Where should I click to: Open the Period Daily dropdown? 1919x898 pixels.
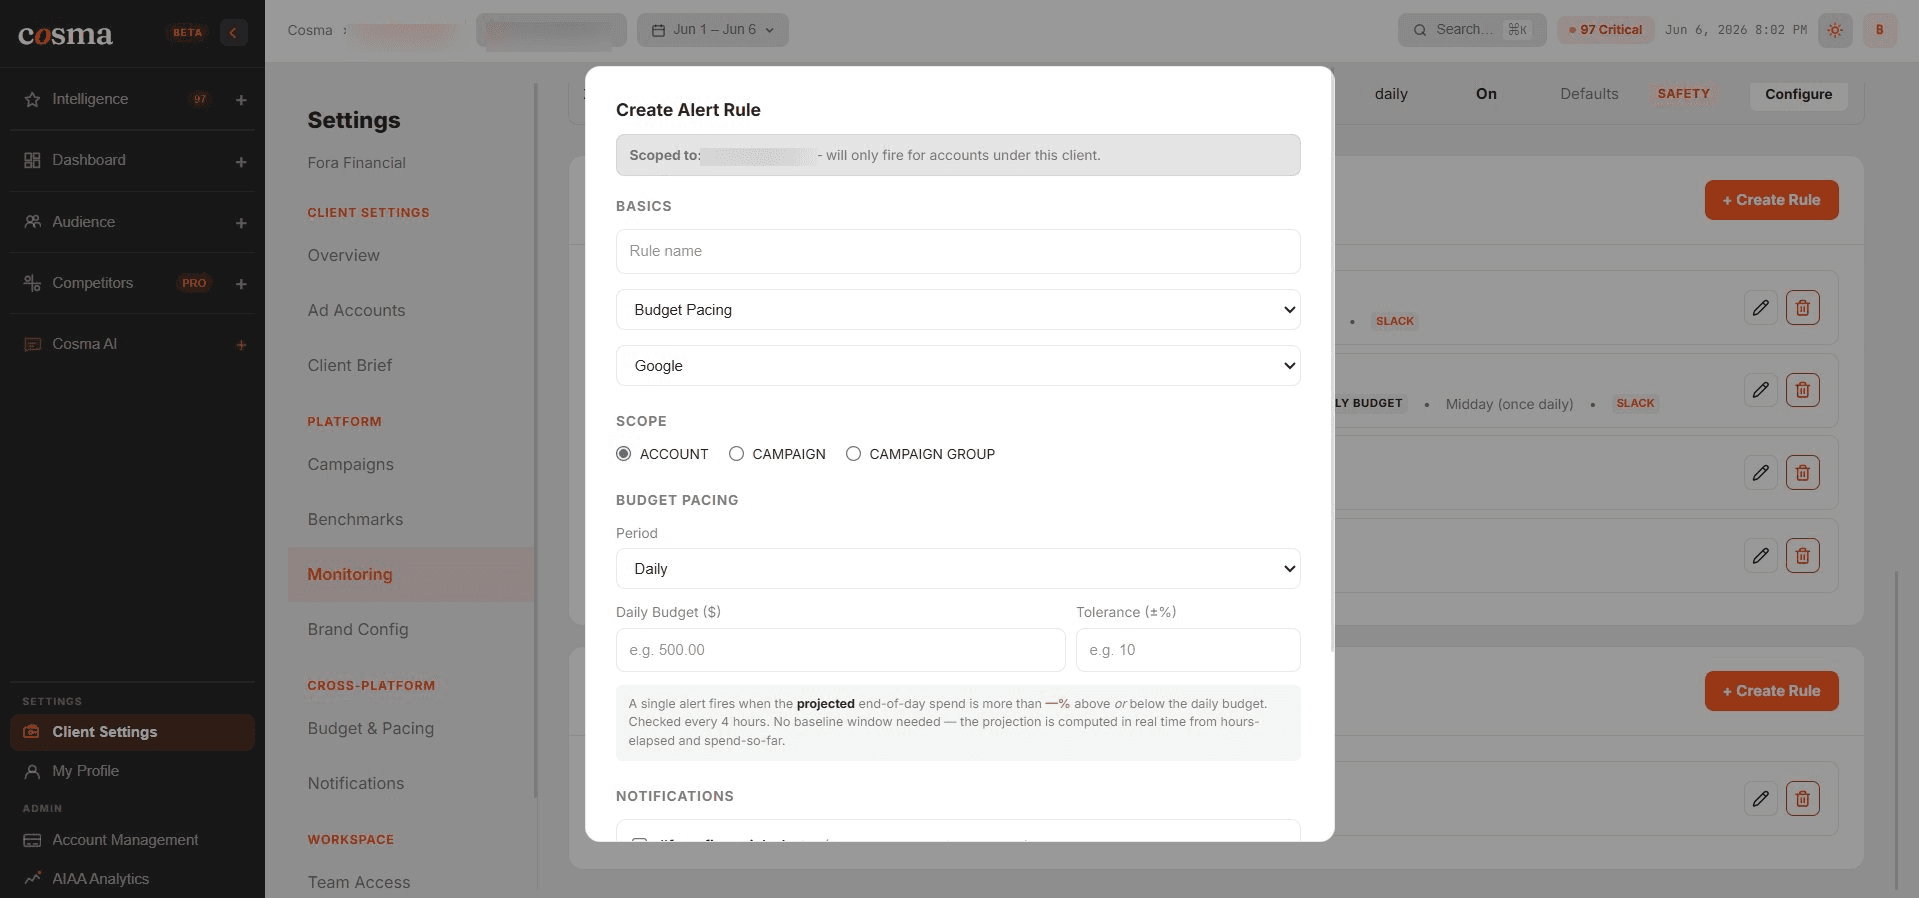pyautogui.click(x=958, y=569)
